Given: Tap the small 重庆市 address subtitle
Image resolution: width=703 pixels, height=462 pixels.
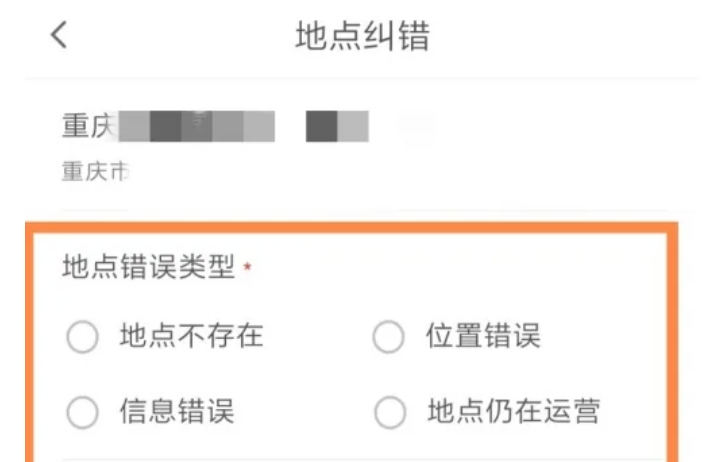Looking at the screenshot, I should tap(96, 171).
